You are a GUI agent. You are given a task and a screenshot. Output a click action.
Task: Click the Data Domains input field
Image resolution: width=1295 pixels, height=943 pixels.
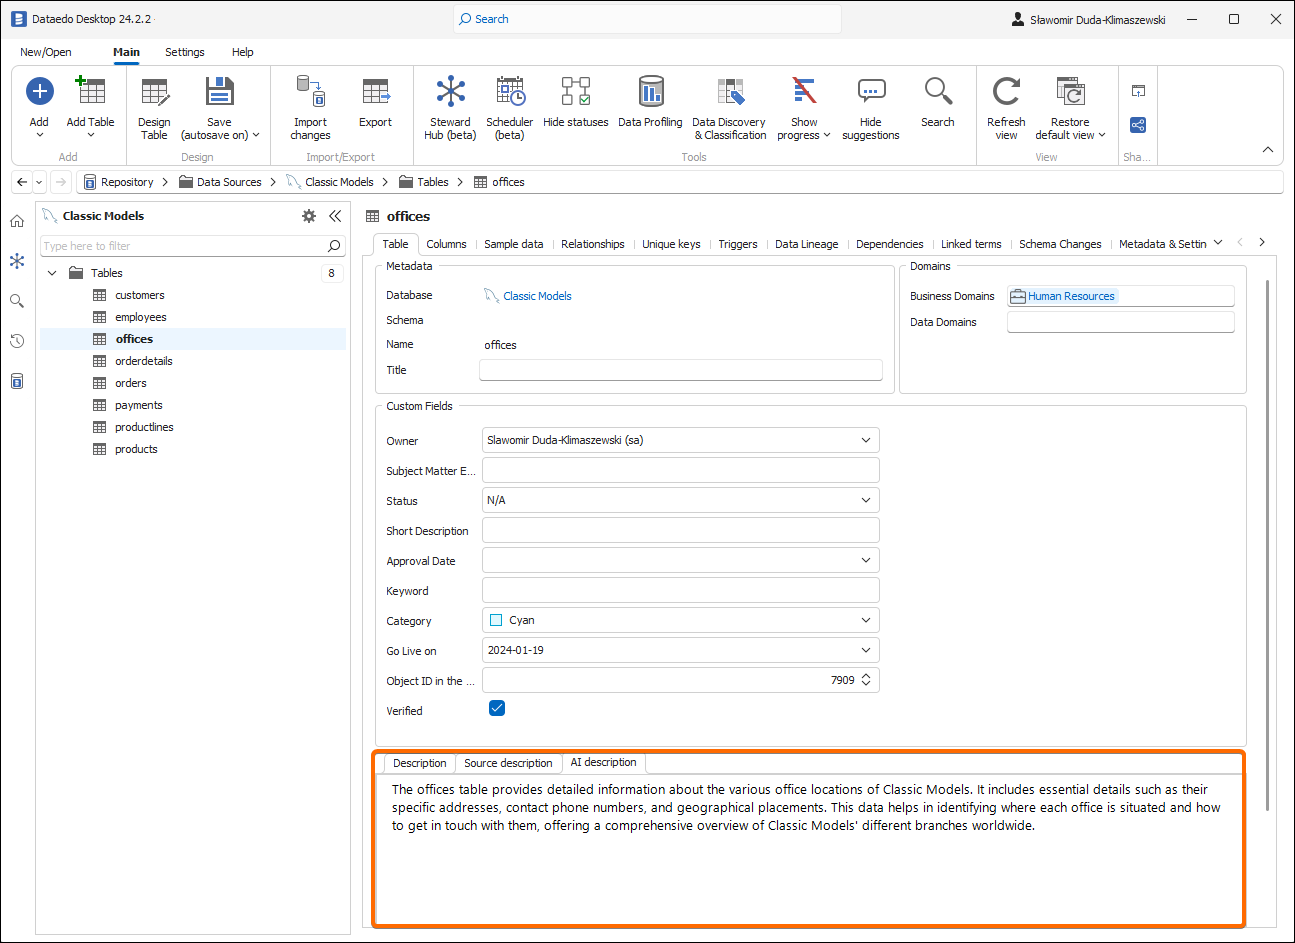pyautogui.click(x=1120, y=322)
